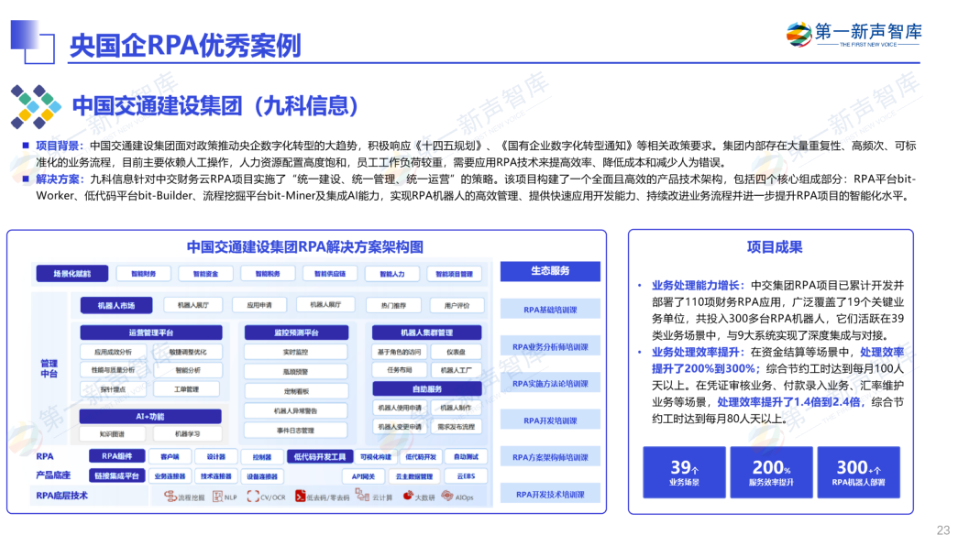Click the 用户评价 box
The width and height of the screenshot is (956, 553).
[457, 305]
